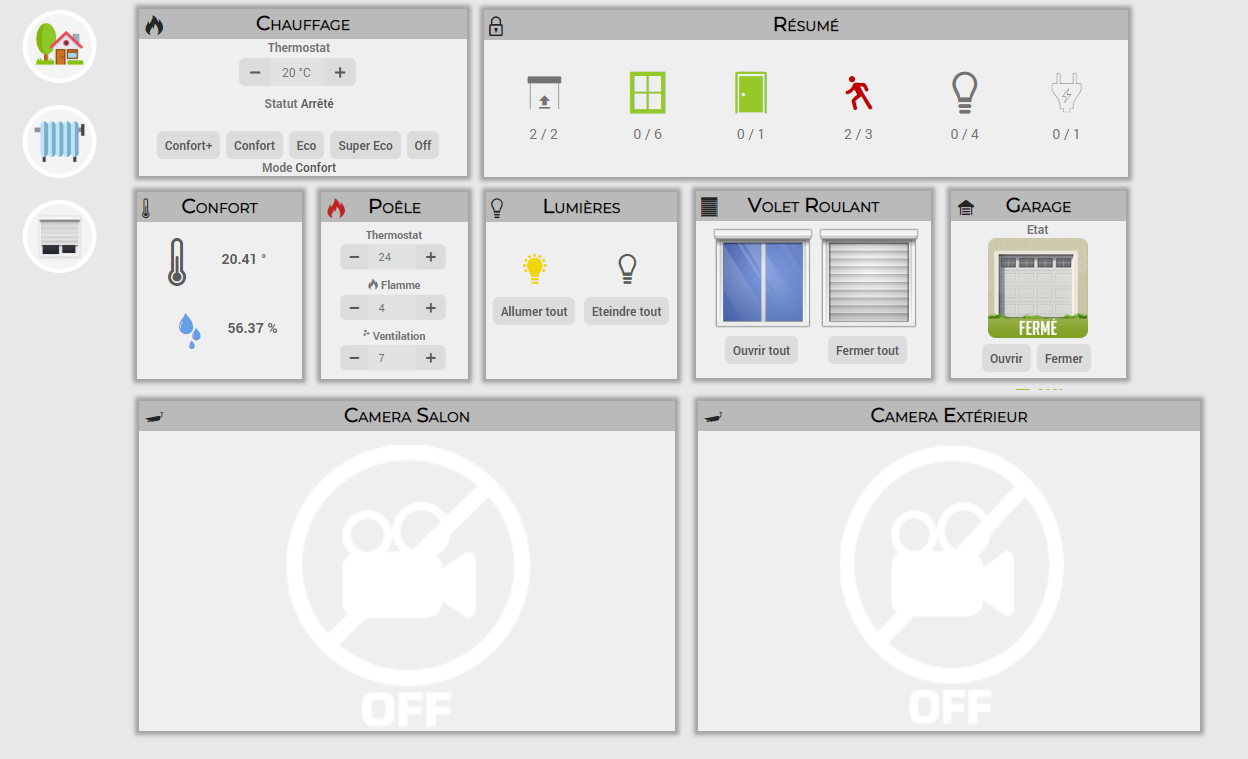Viewport: 1248px width, 759px height.
Task: Click the power plug icon in Résumé
Action: pos(1066,93)
